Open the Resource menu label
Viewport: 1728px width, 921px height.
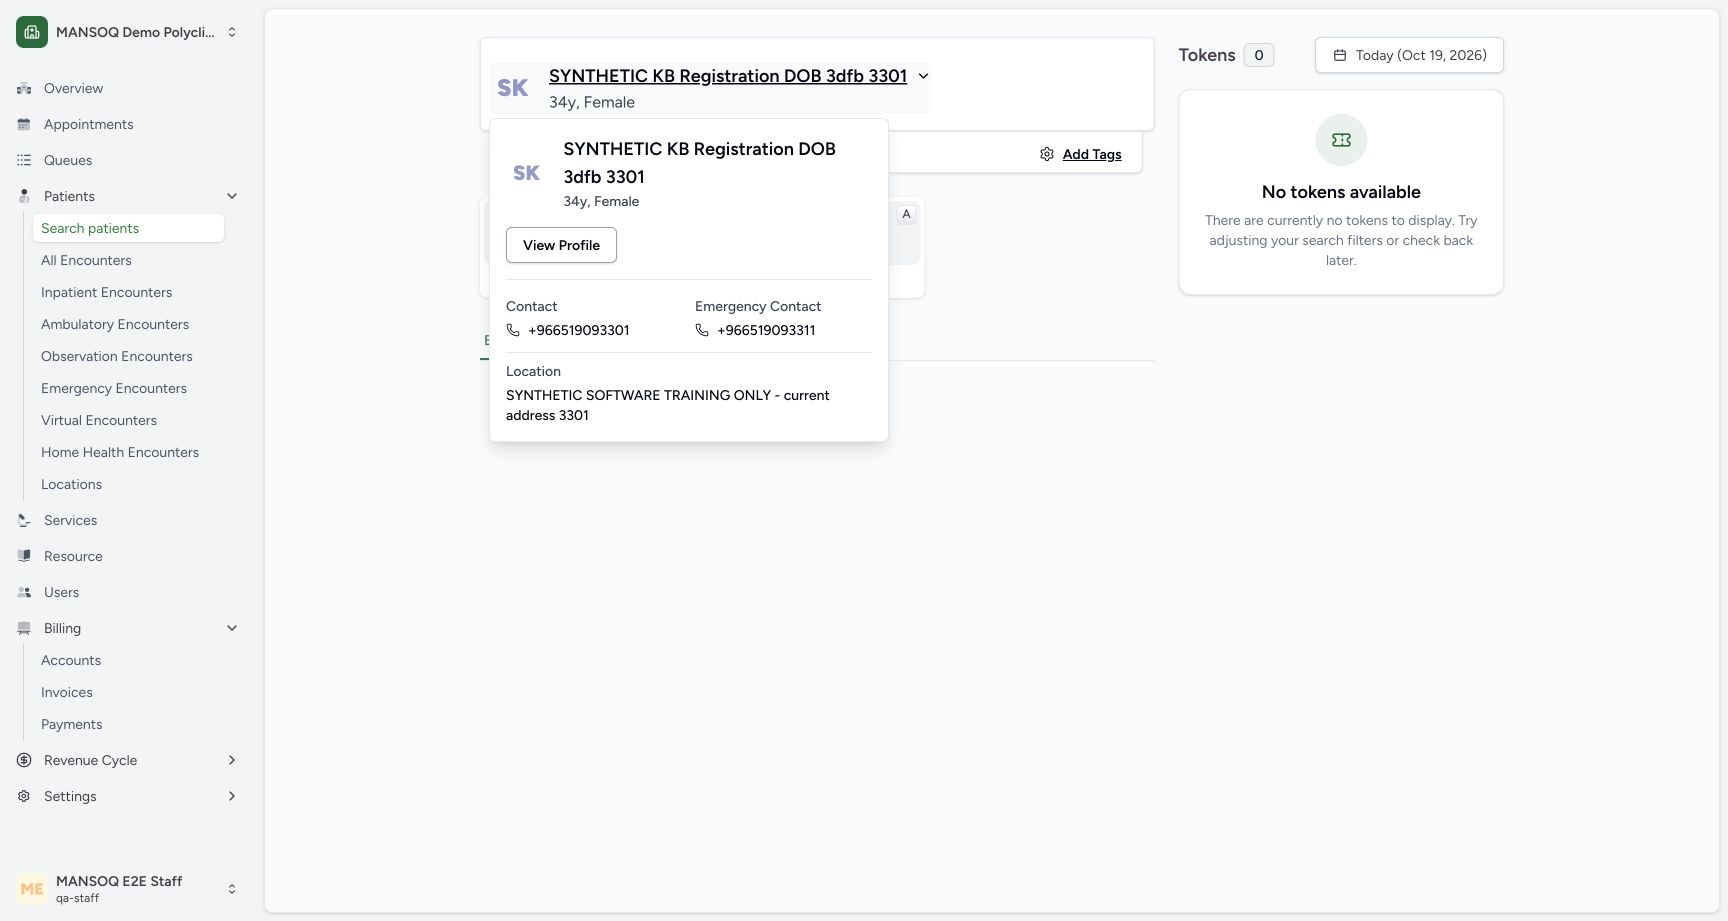tap(73, 556)
